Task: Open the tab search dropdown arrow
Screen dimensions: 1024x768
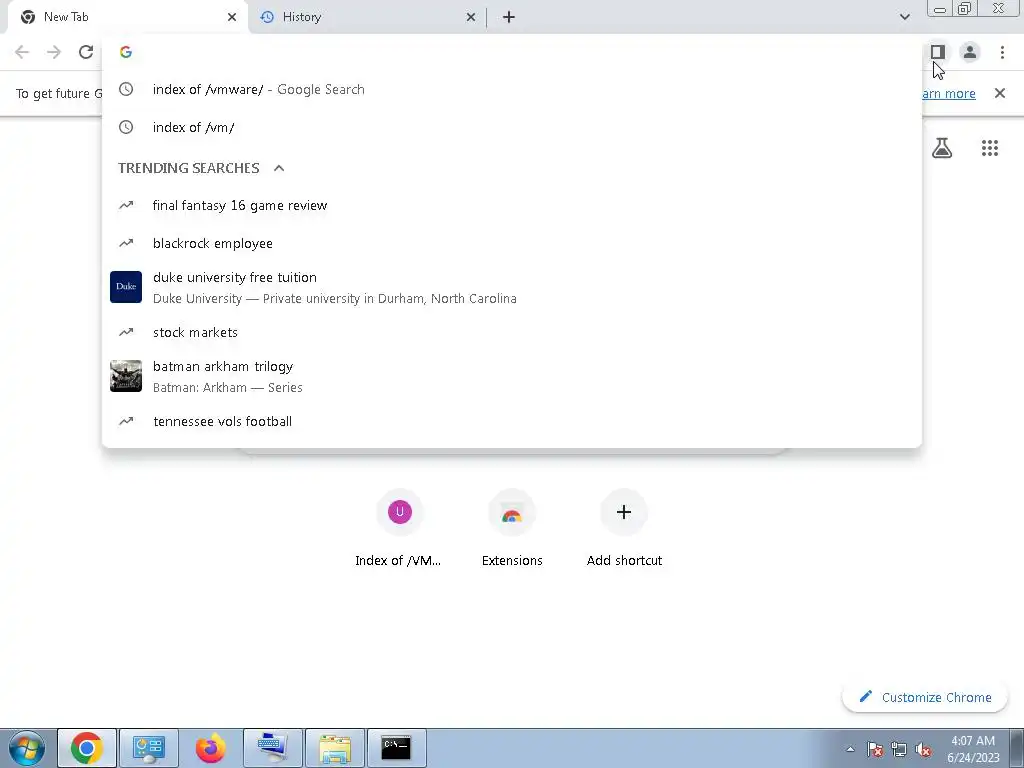Action: point(904,17)
